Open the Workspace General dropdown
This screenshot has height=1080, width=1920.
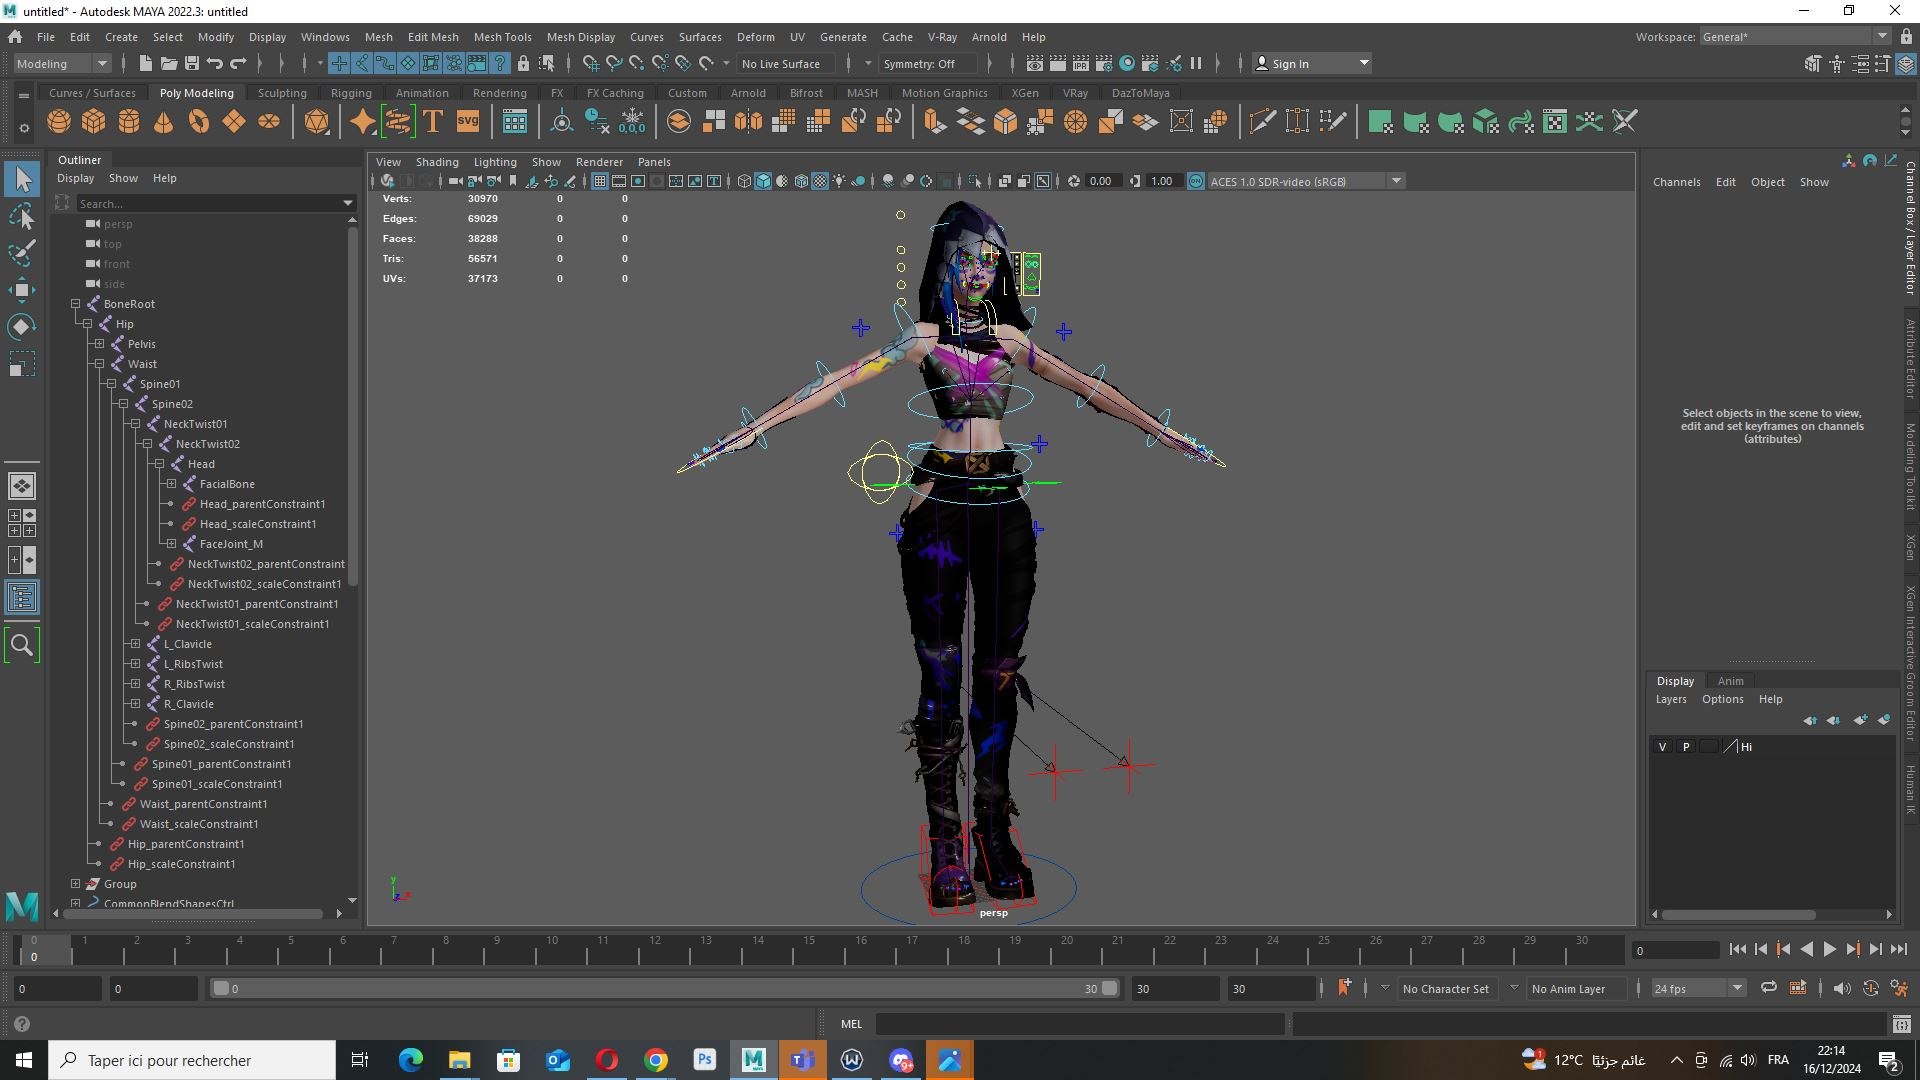1795,37
